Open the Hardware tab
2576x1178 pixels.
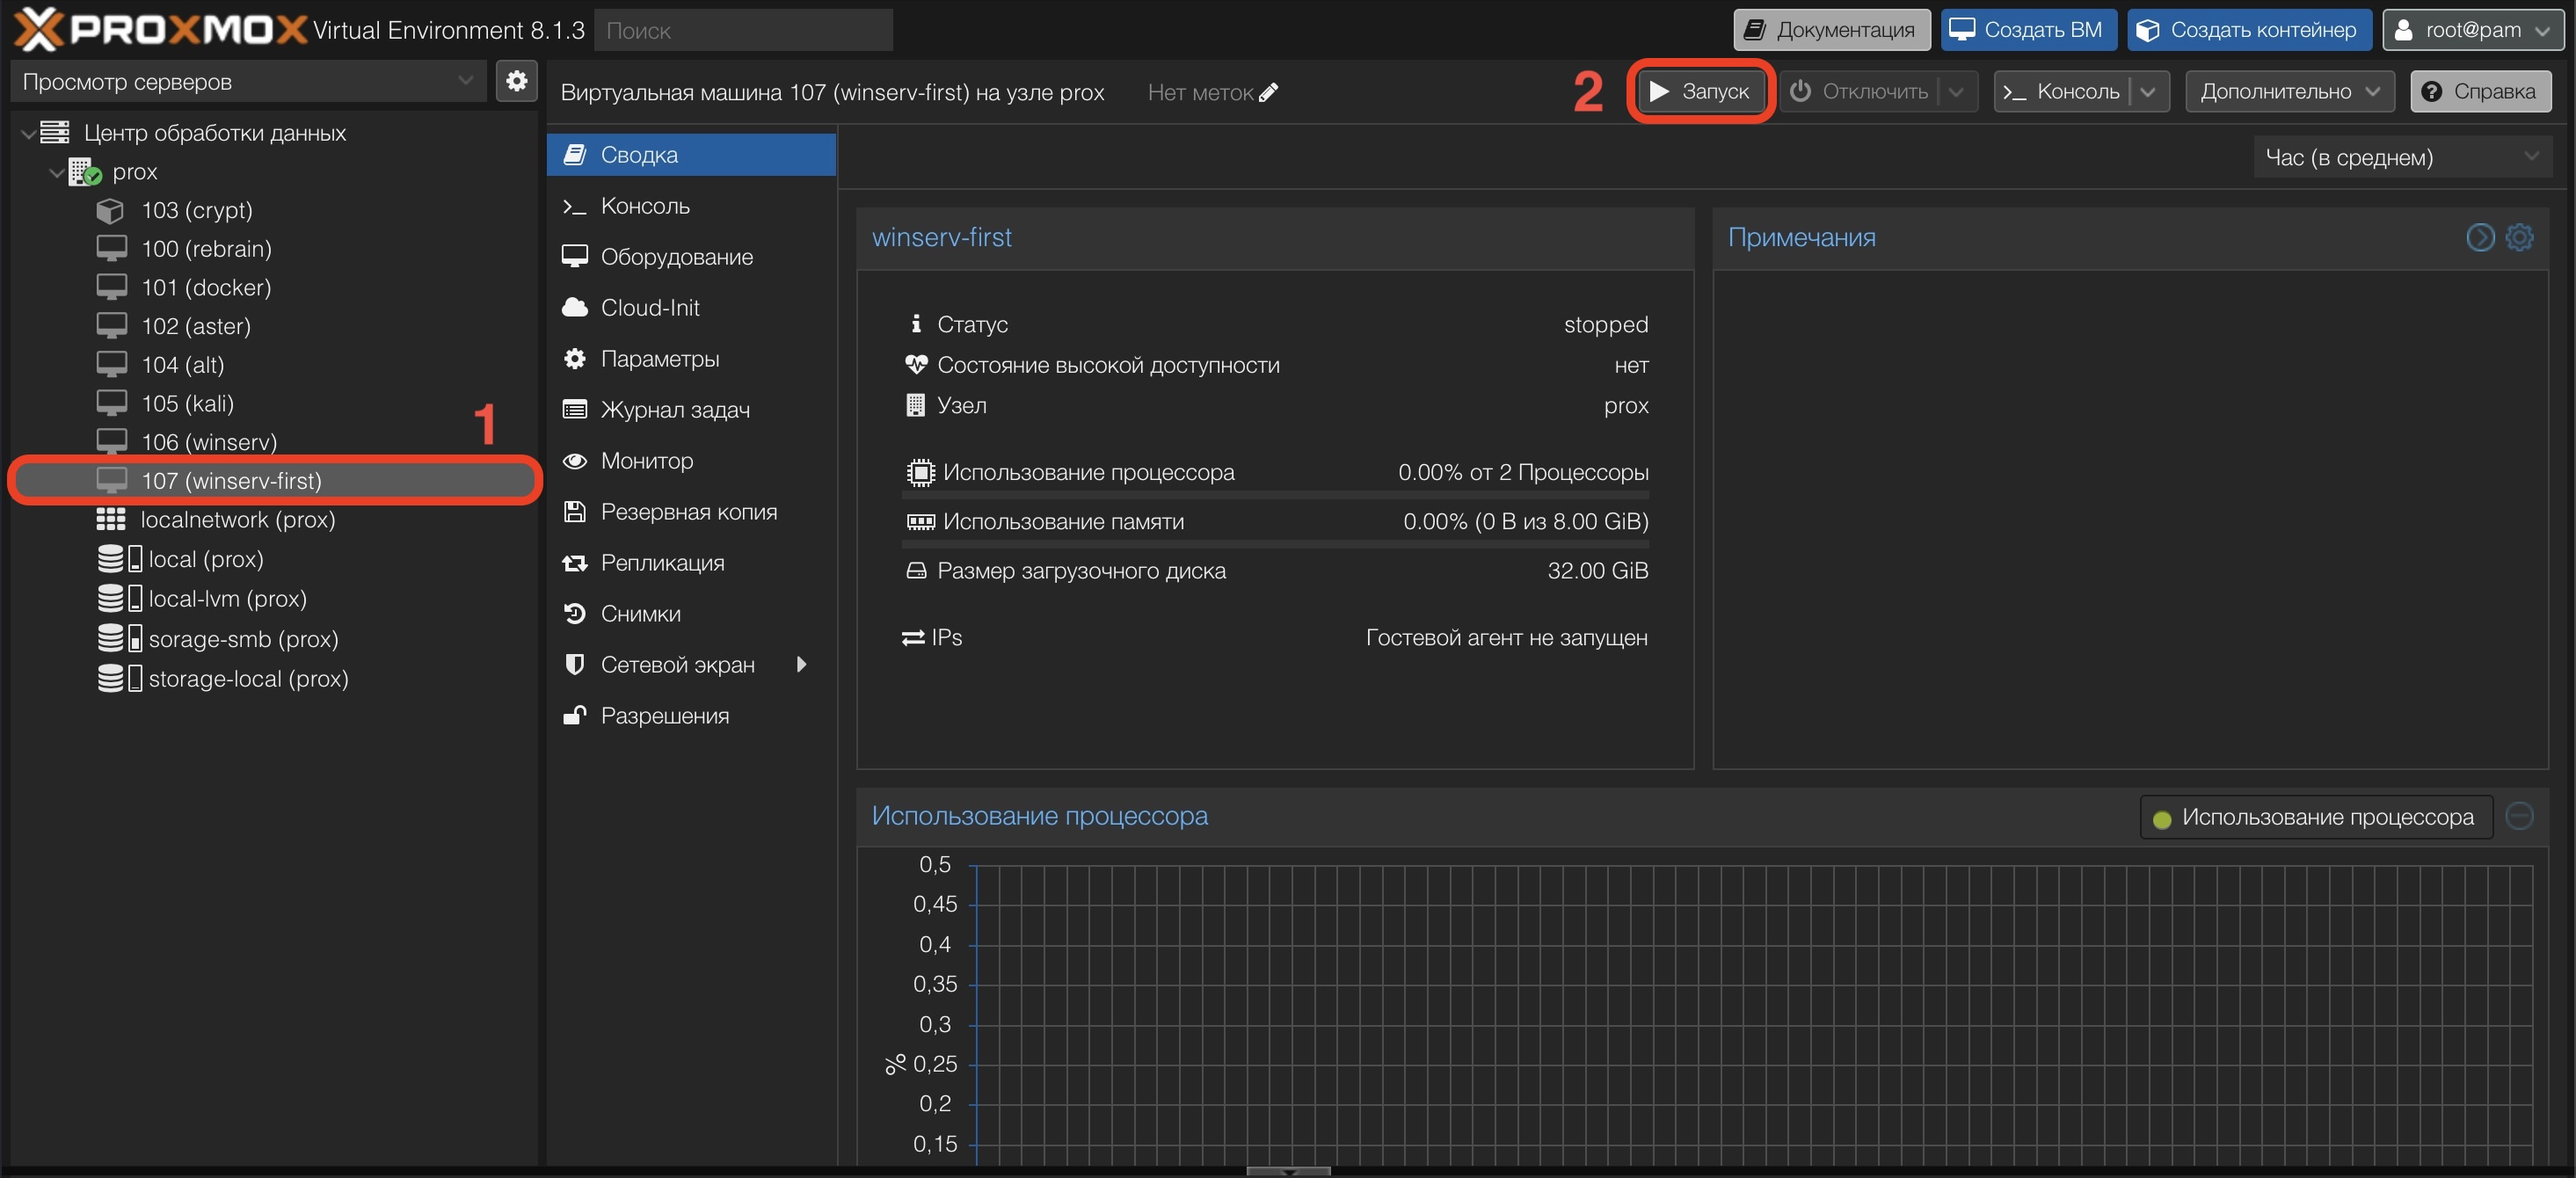676,256
